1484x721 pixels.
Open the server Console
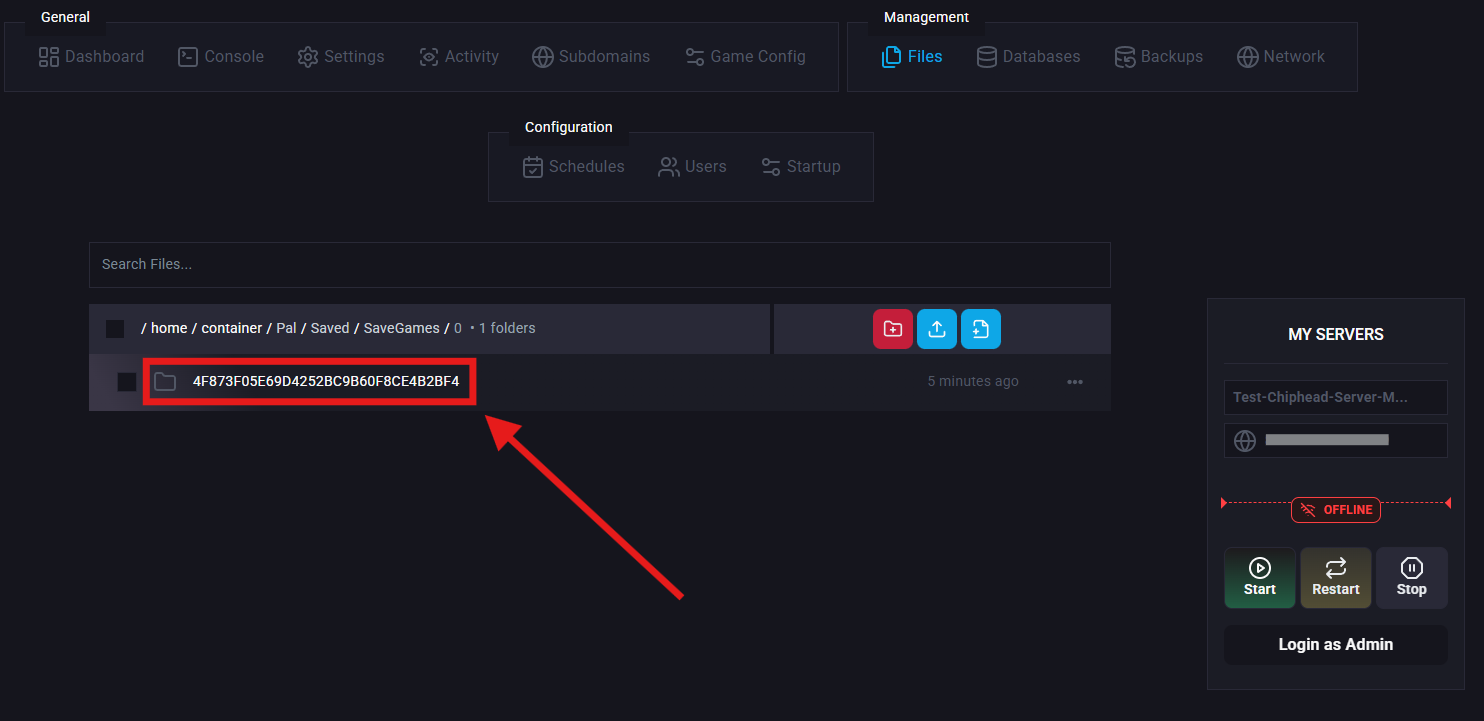click(221, 57)
